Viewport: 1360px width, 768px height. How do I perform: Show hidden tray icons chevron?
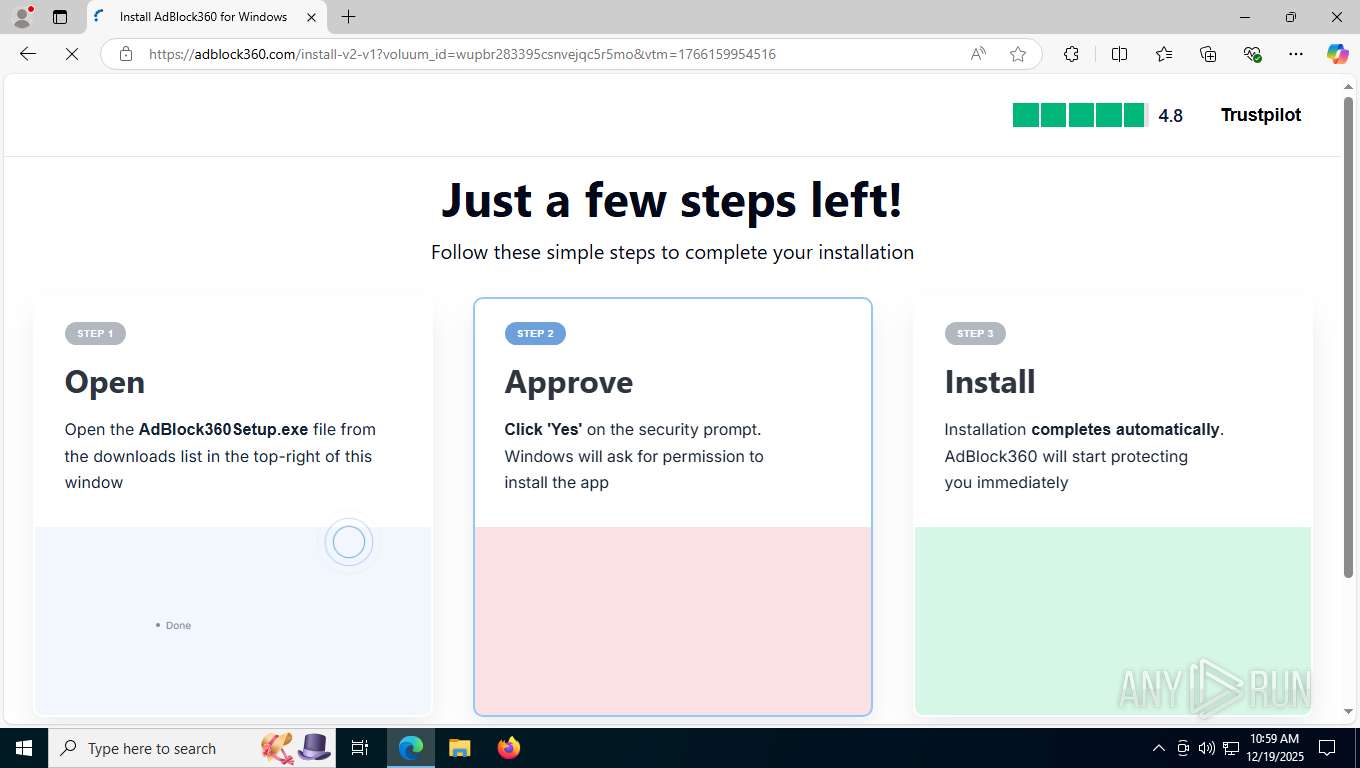tap(1159, 748)
